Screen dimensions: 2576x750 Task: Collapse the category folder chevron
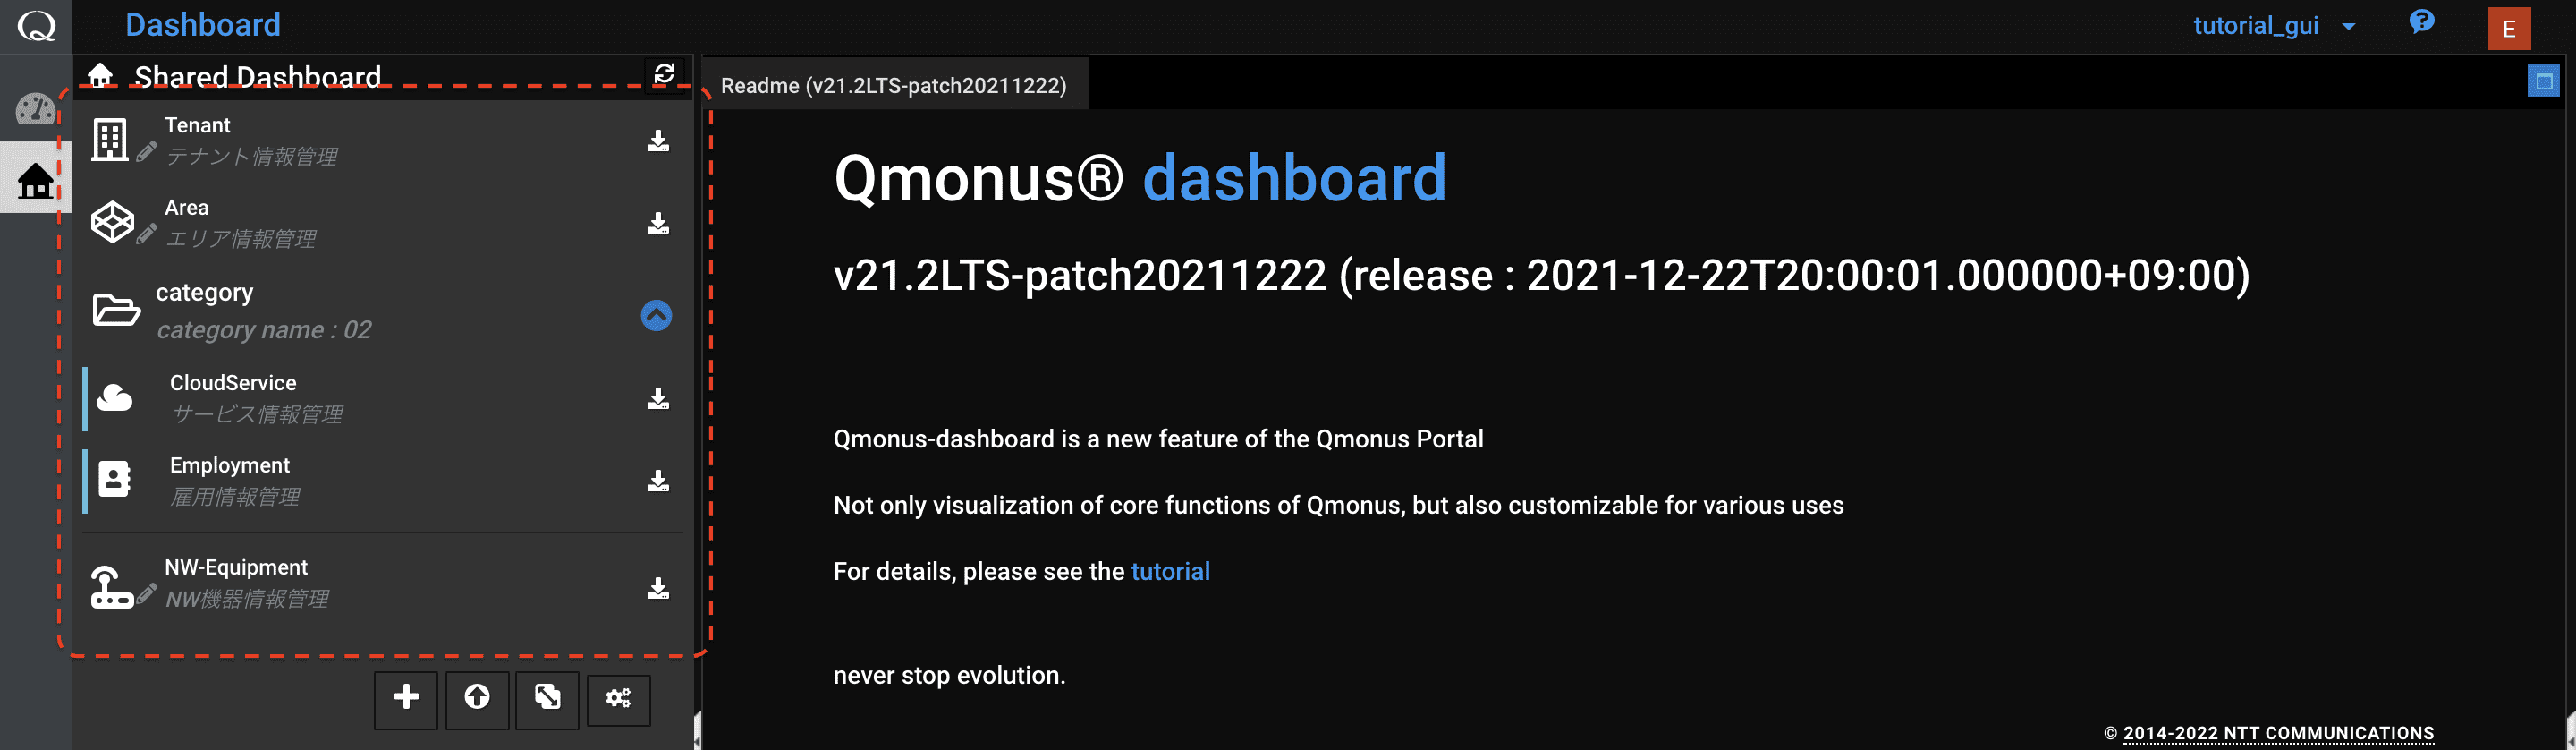click(x=656, y=316)
